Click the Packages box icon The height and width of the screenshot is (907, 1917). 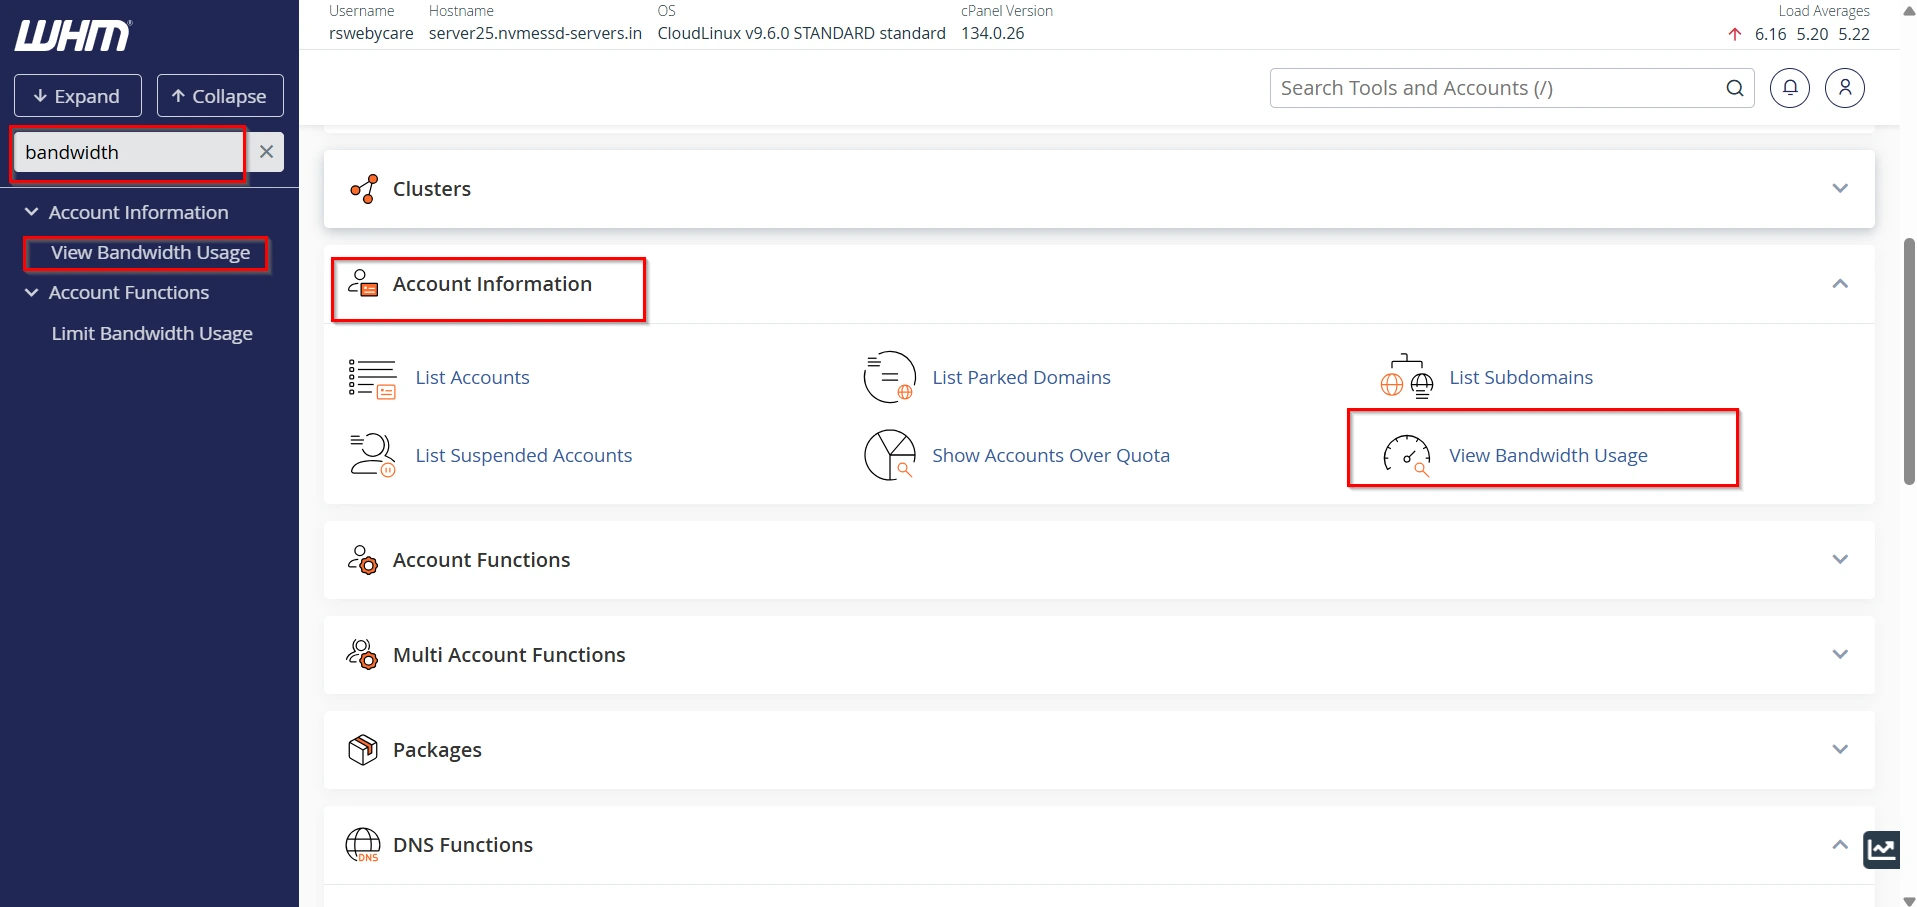(x=363, y=750)
